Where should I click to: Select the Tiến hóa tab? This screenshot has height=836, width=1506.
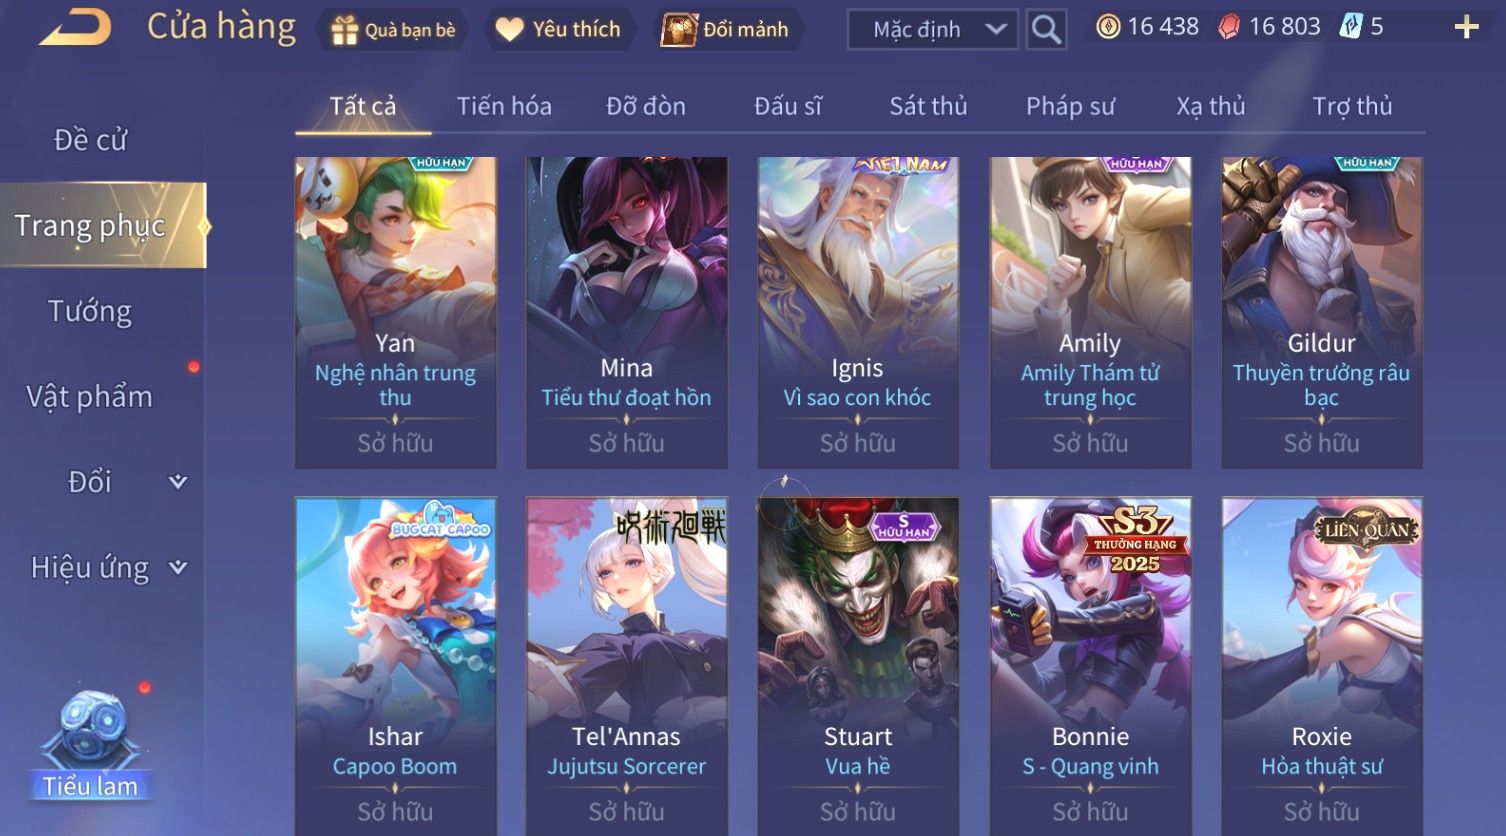(x=504, y=106)
